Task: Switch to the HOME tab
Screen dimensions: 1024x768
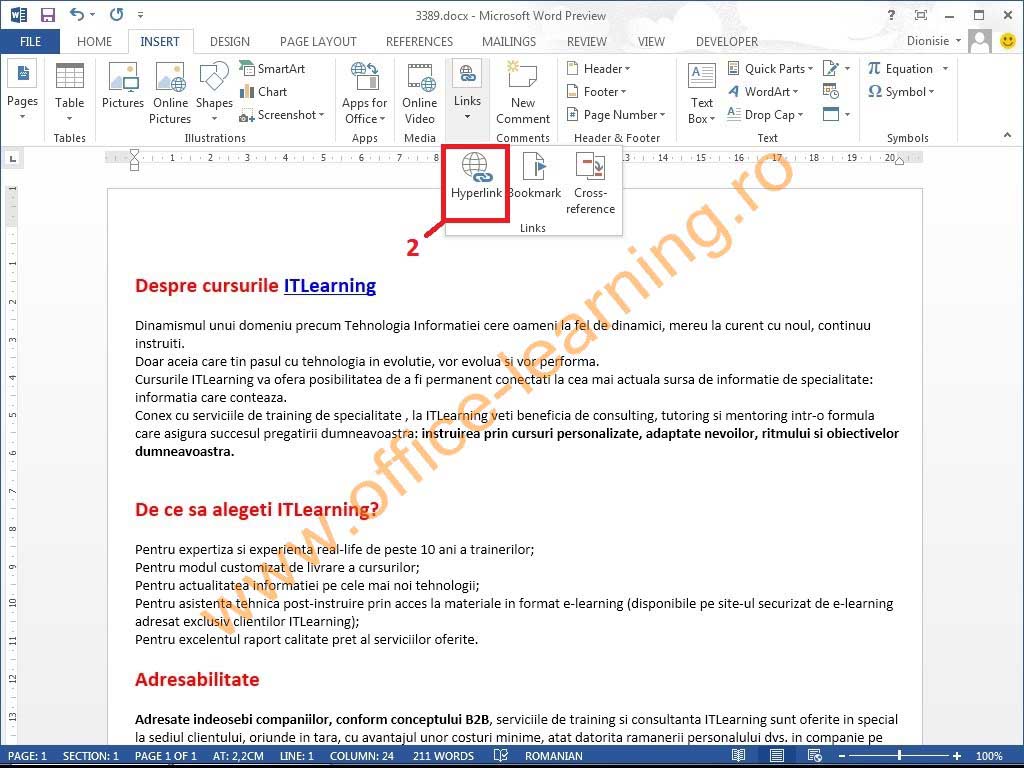Action: coord(94,42)
